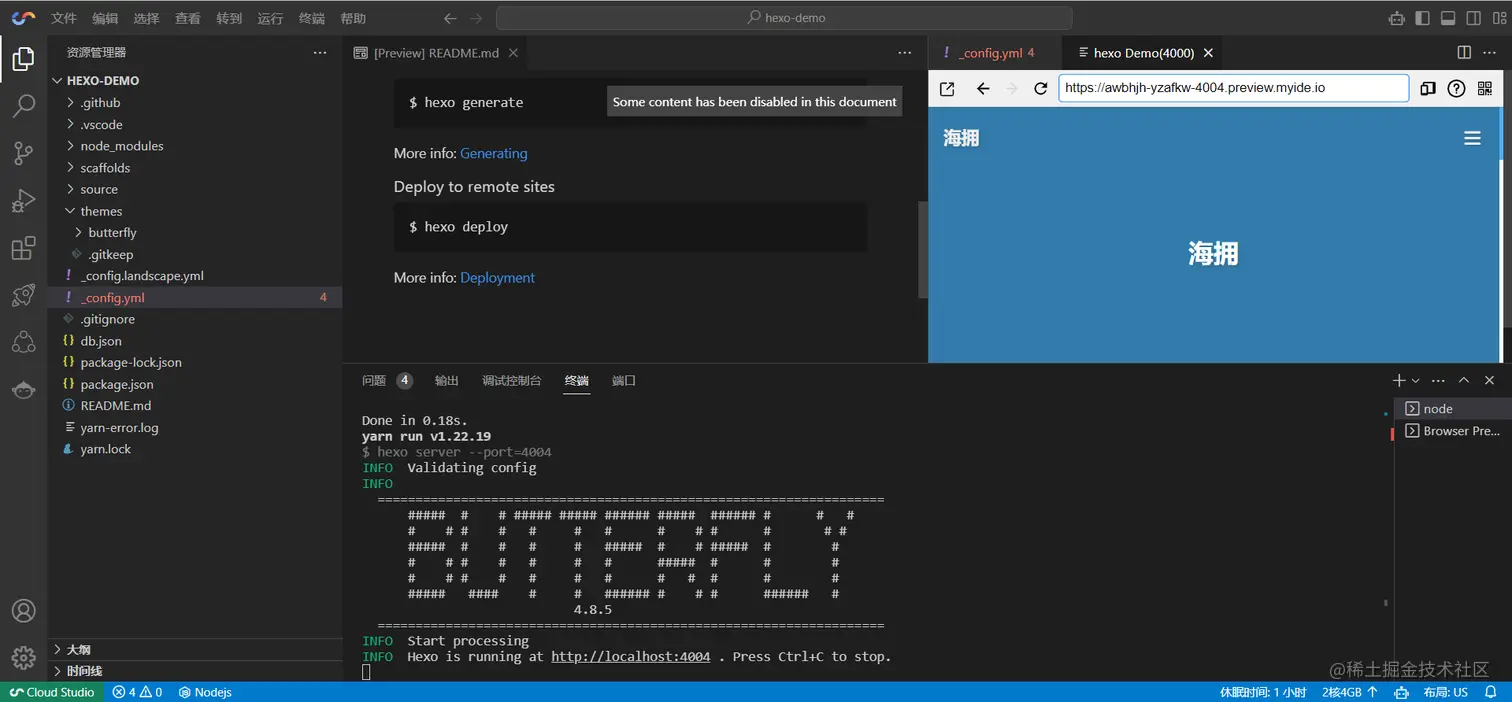Open the AI assistant robot icon
1512x702 pixels.
(x=1396, y=18)
